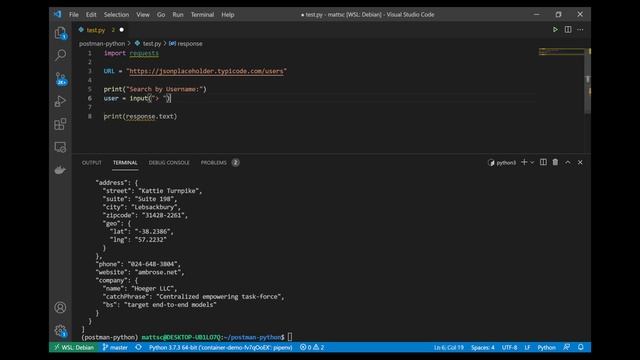Change Spaces: 4 indentation setting
This screenshot has height=360, width=640.
483,347
